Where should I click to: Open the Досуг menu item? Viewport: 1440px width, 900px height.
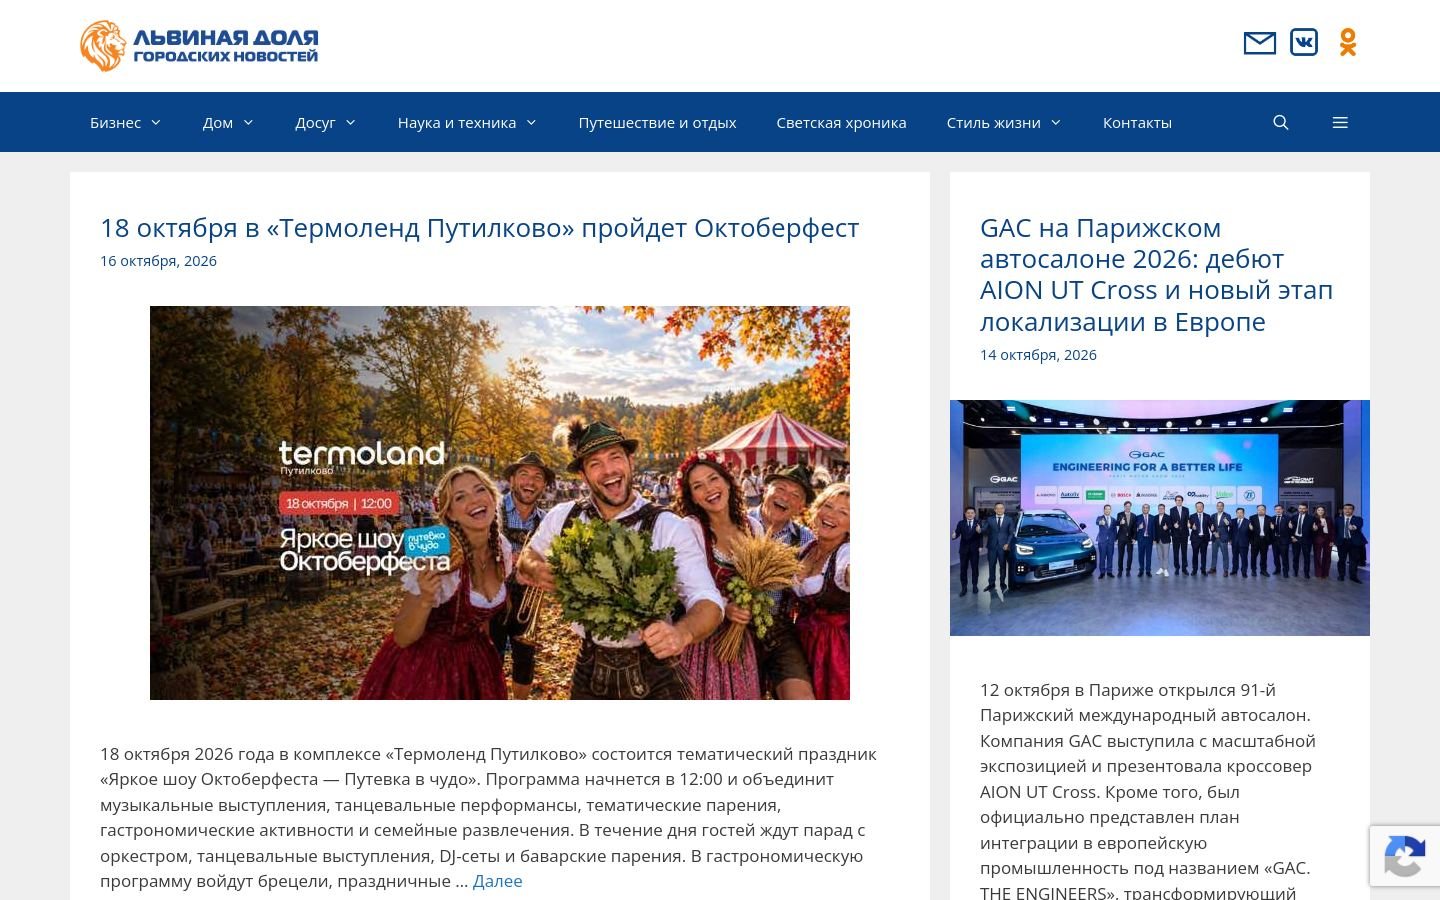coord(315,122)
